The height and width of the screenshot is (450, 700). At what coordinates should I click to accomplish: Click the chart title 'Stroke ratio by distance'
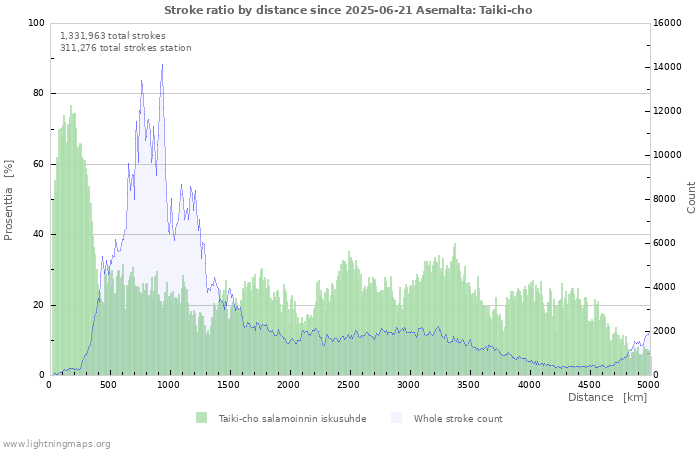pos(348,10)
